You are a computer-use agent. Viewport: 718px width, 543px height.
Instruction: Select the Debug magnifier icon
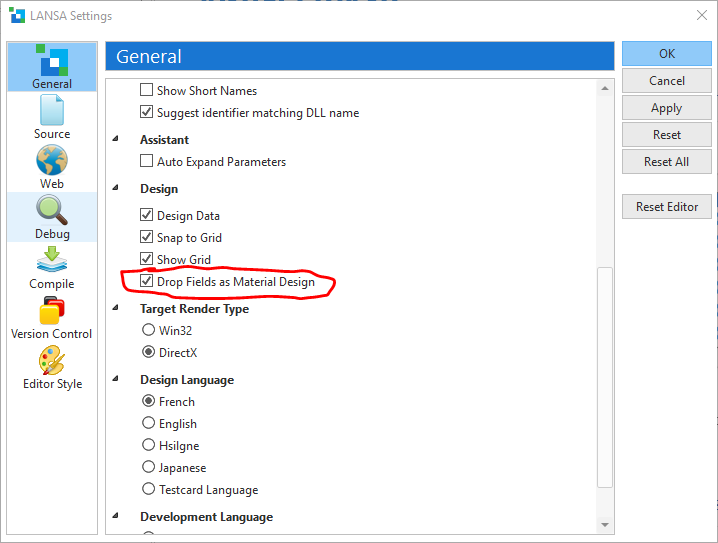[x=52, y=211]
